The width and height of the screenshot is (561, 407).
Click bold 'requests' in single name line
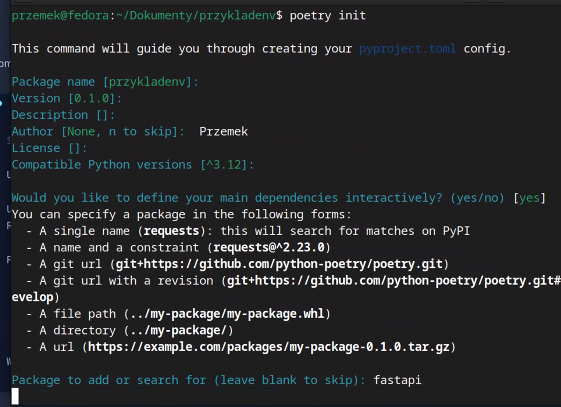(171, 231)
